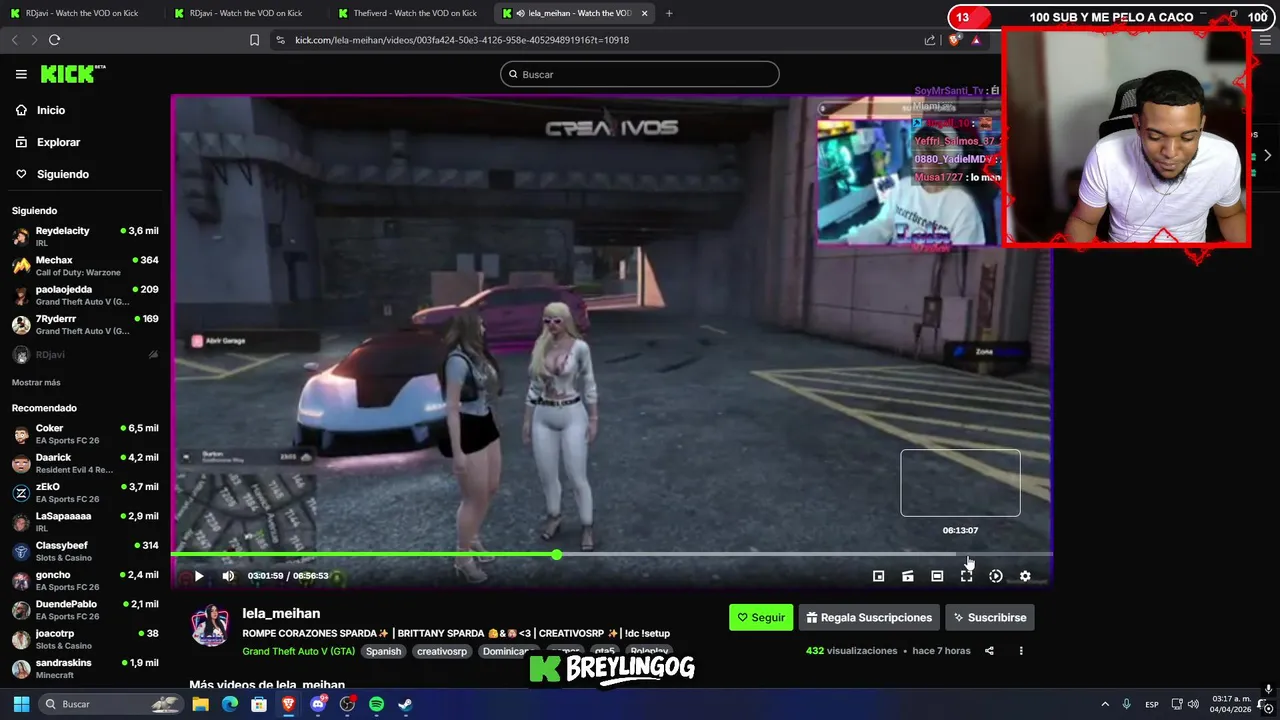Show hidden system tray icons chevron

pyautogui.click(x=1105, y=704)
